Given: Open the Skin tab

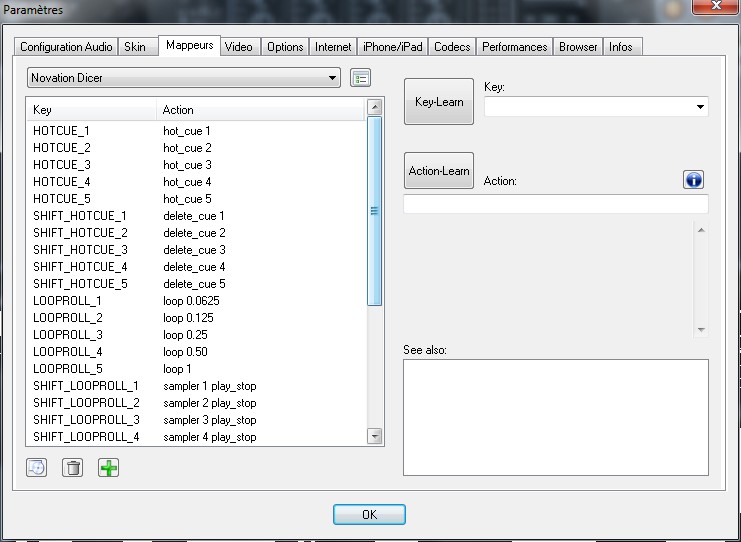Looking at the screenshot, I should 134,47.
